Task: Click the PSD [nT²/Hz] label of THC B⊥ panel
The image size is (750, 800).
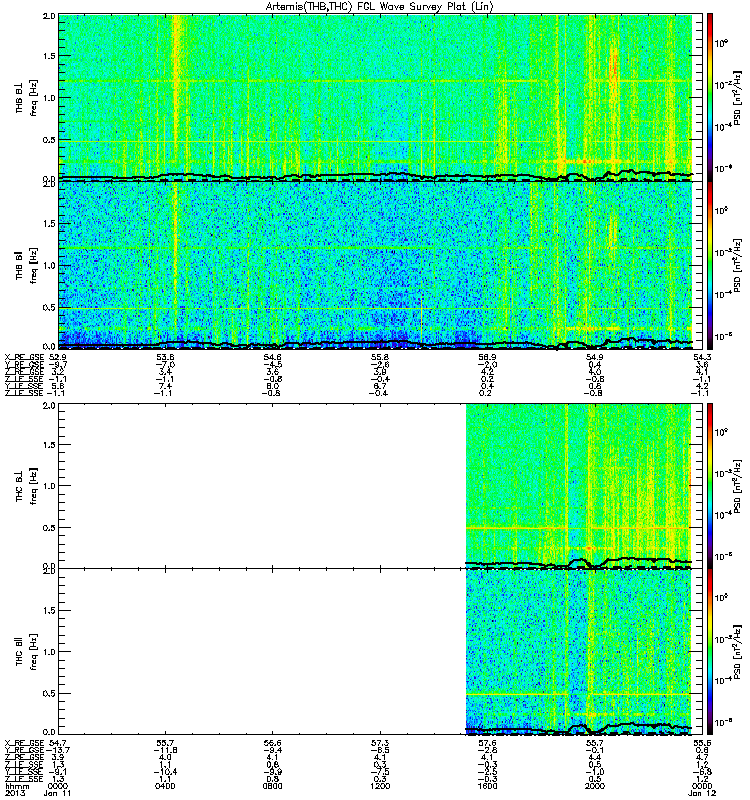Action: [x=738, y=486]
